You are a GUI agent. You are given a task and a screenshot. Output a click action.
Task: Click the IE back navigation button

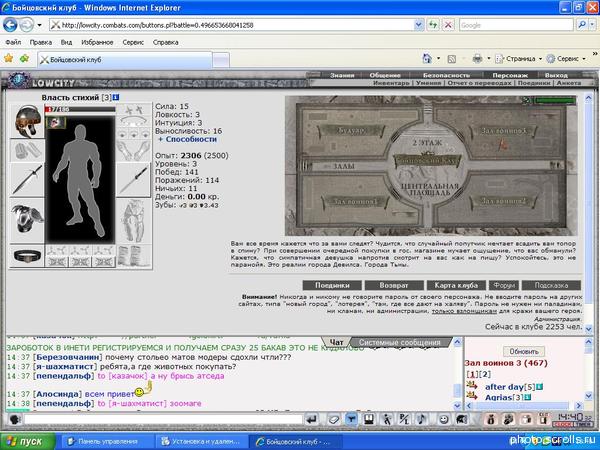point(10,25)
